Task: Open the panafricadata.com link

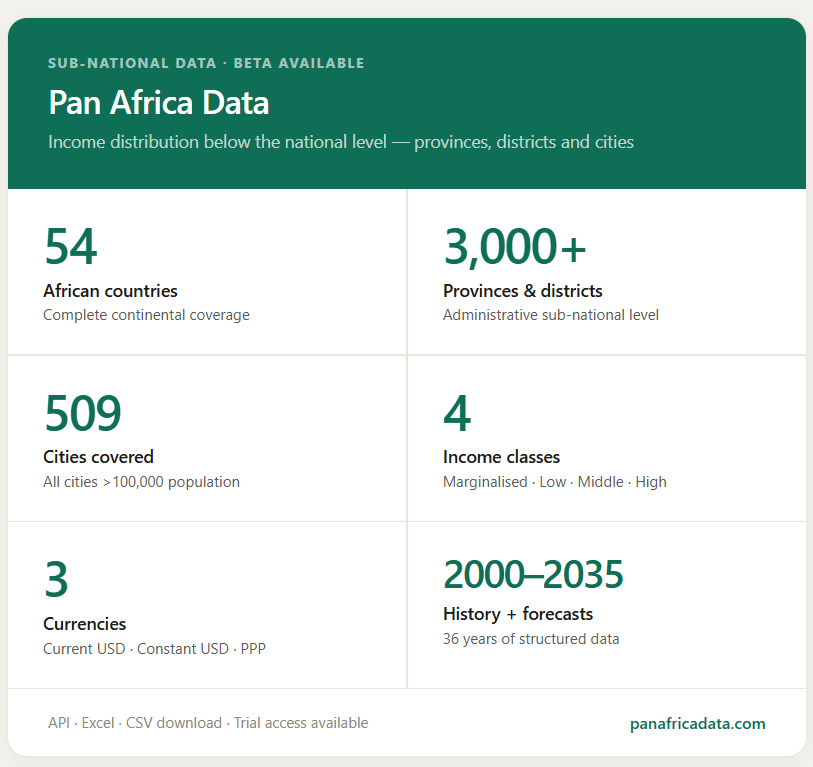Action: 697,723
